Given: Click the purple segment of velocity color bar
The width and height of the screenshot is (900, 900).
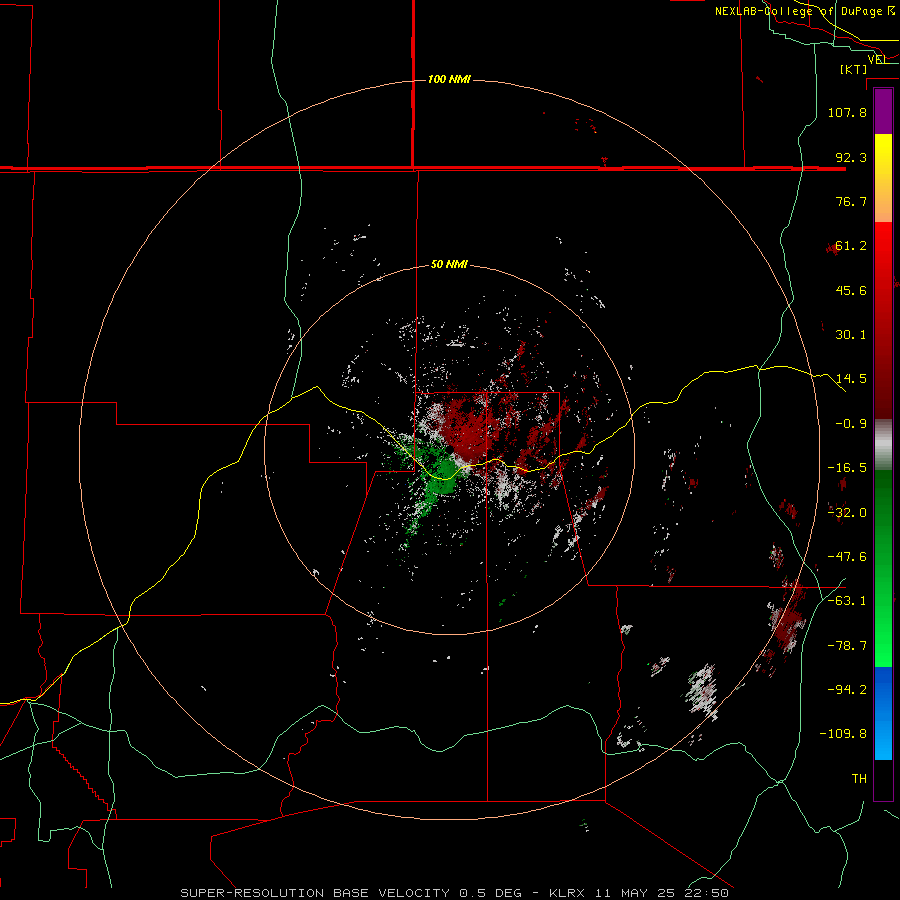Looking at the screenshot, I should pos(883,112).
